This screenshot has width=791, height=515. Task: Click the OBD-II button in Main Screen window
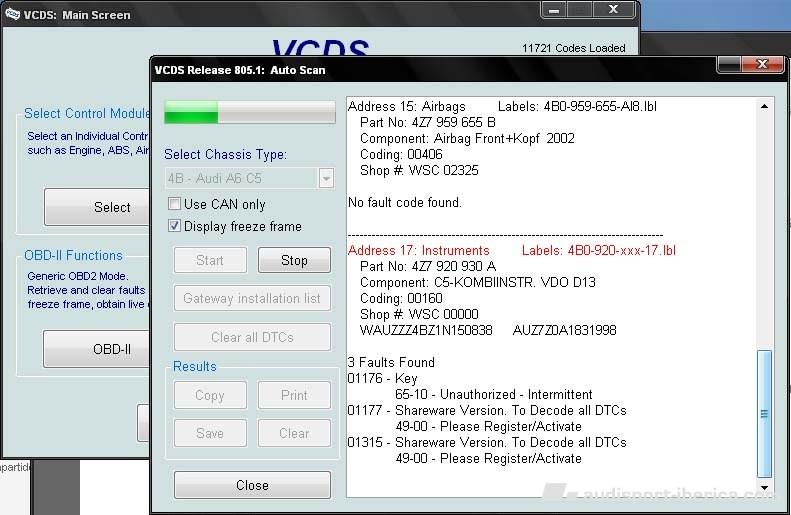click(96, 349)
